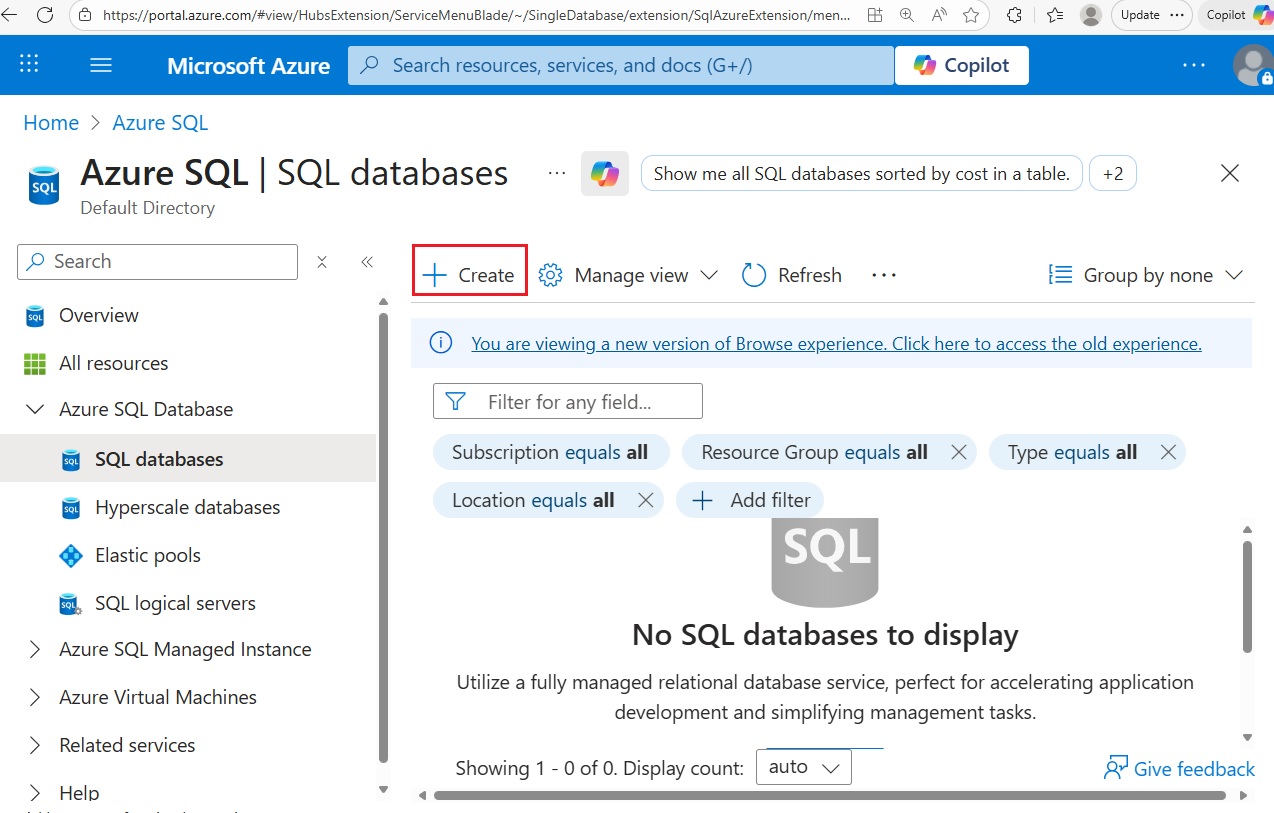Click the Copilot button in header
The height and width of the screenshot is (813, 1274).
point(961,65)
